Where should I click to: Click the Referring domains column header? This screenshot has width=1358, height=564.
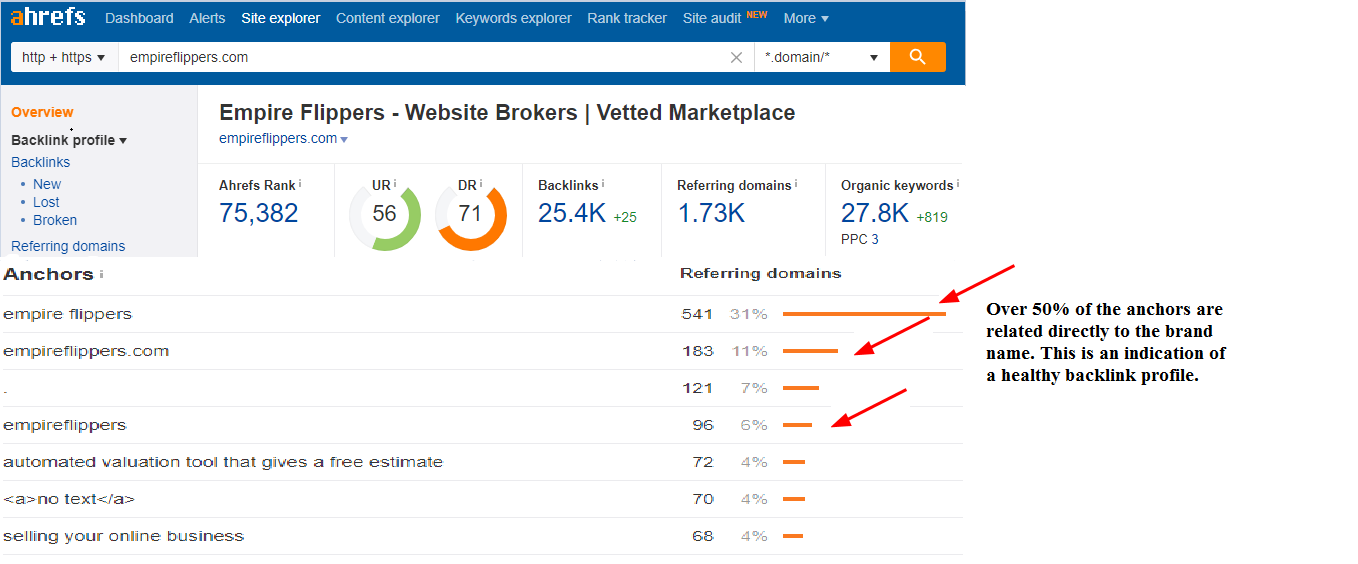pos(760,273)
